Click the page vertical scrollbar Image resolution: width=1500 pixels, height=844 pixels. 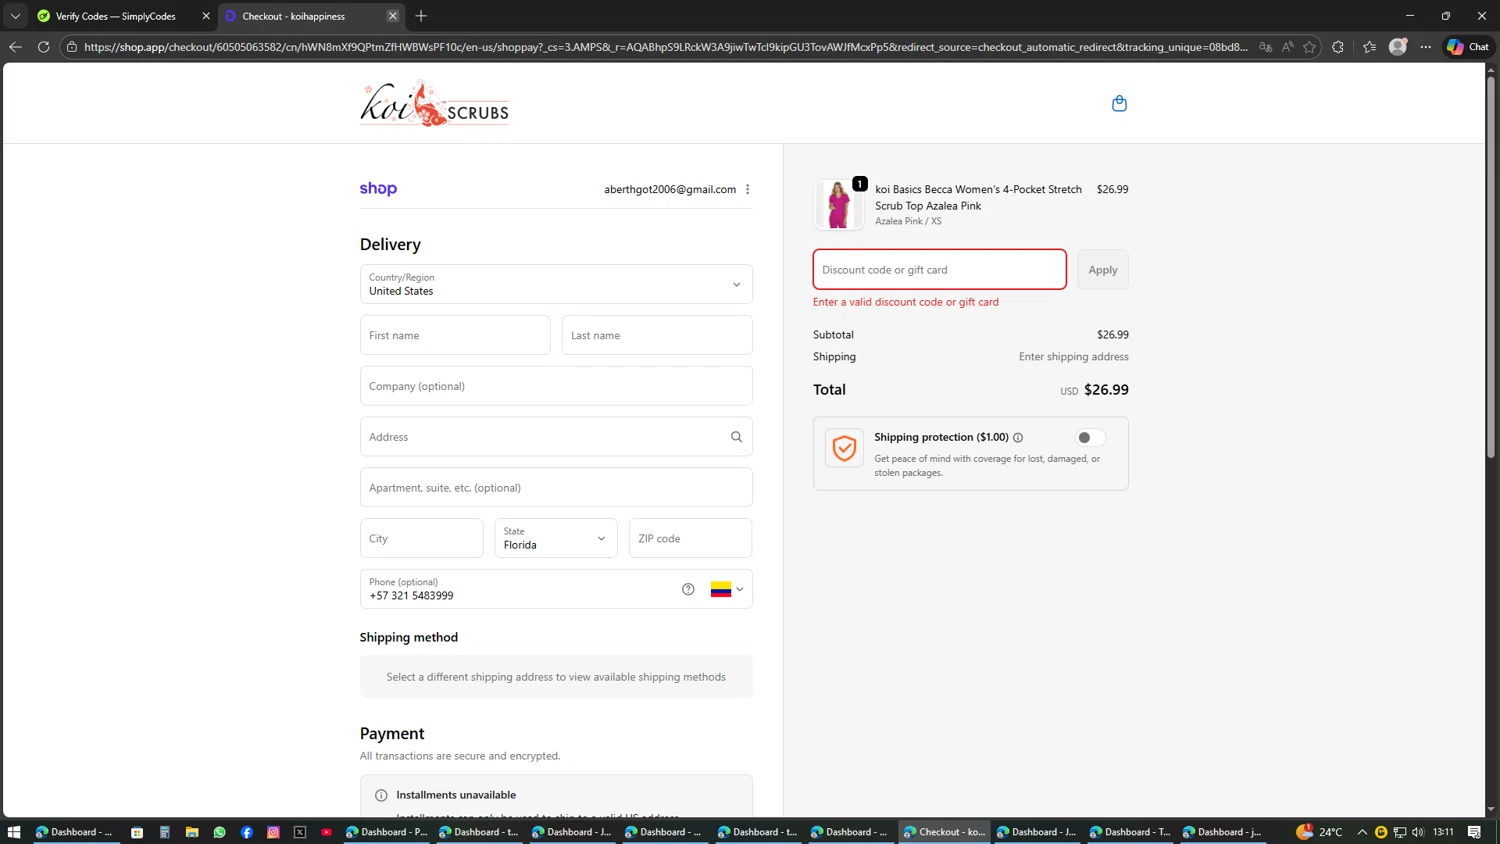(x=1491, y=266)
